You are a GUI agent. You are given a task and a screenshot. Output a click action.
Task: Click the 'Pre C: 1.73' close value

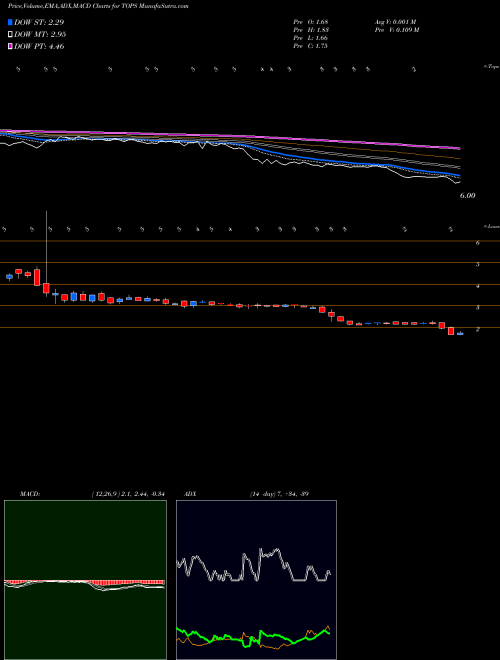(x=311, y=46)
